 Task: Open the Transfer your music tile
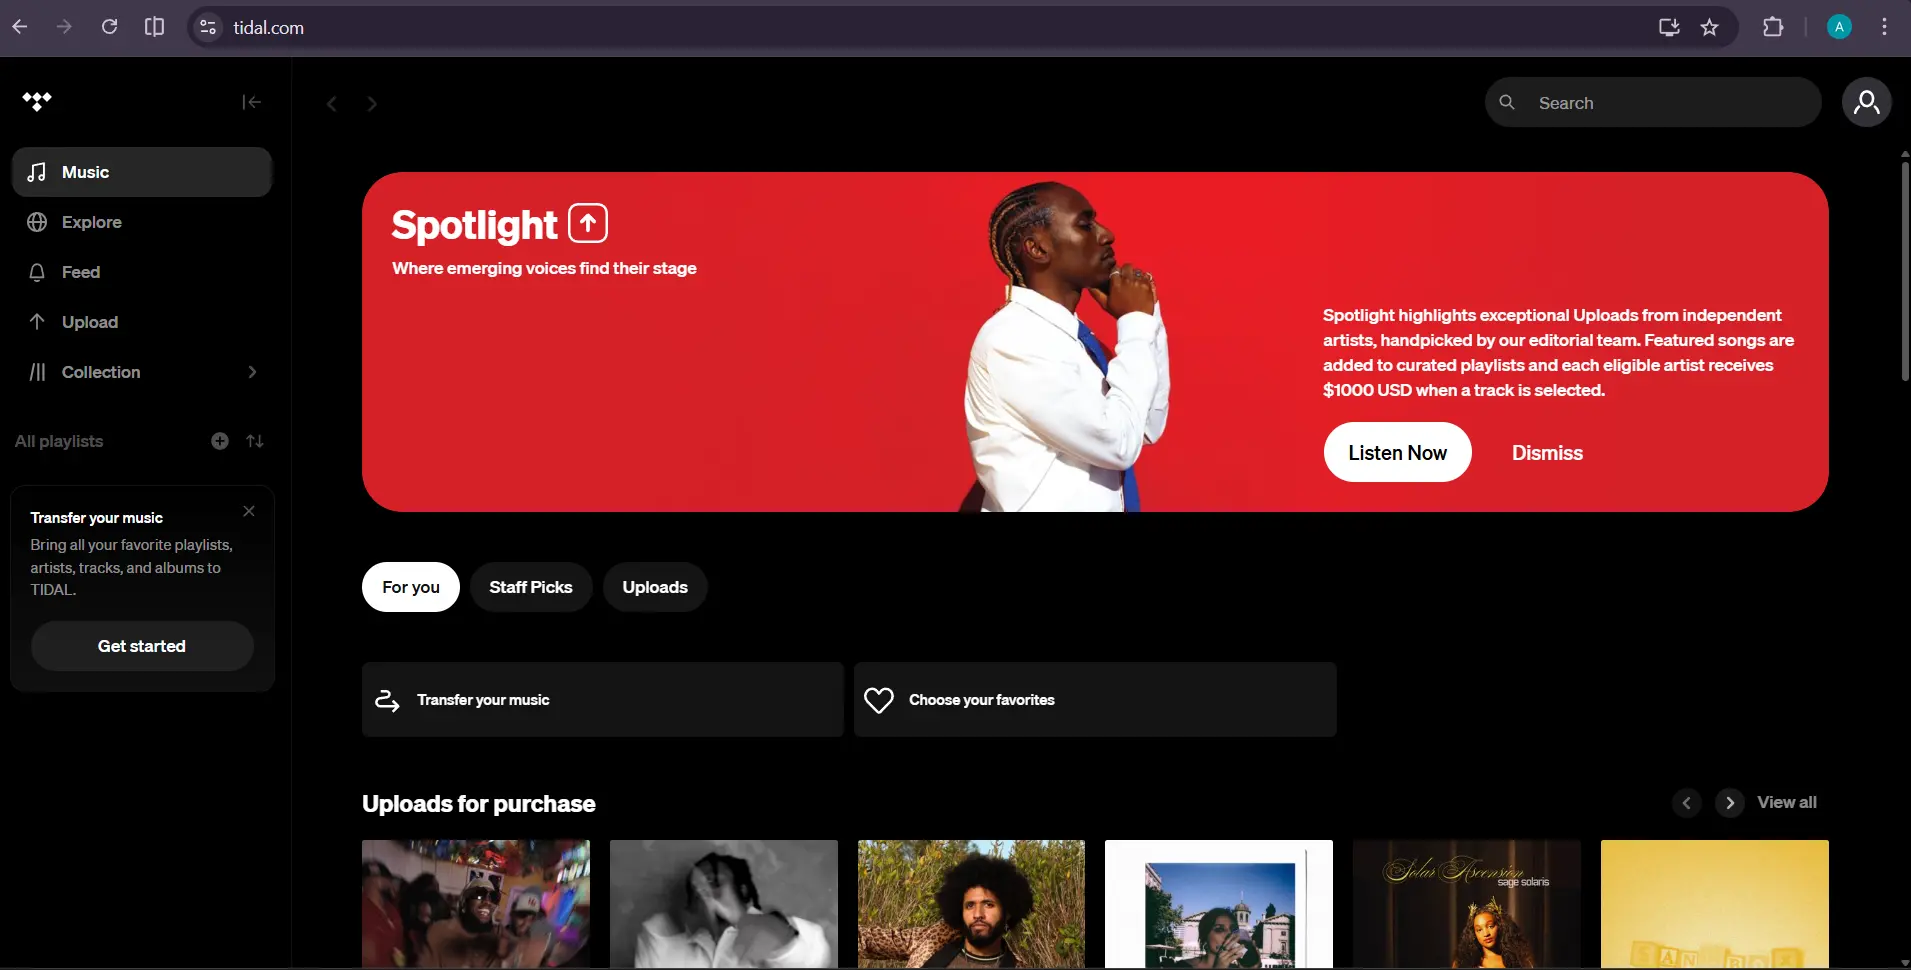(x=603, y=700)
